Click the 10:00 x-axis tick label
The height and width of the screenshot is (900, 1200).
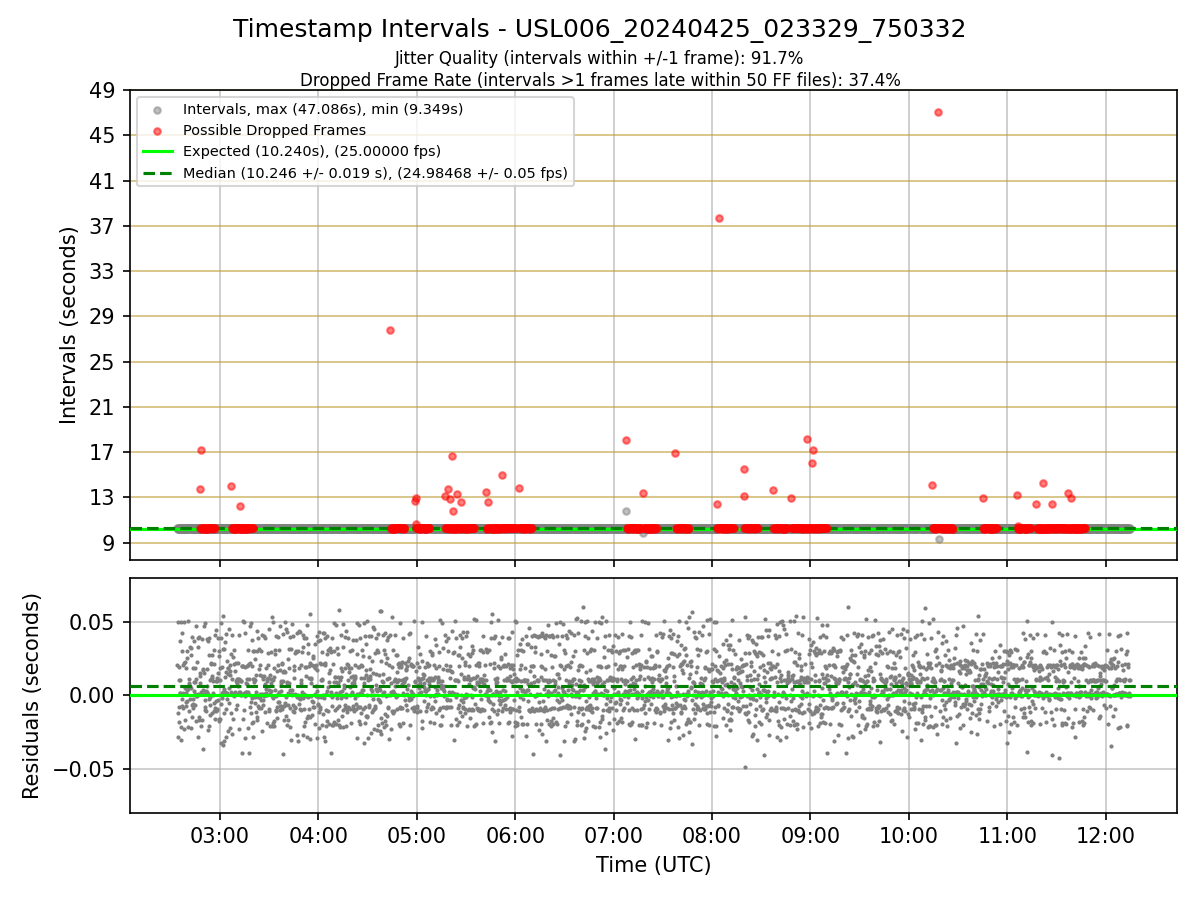pyautogui.click(x=908, y=837)
